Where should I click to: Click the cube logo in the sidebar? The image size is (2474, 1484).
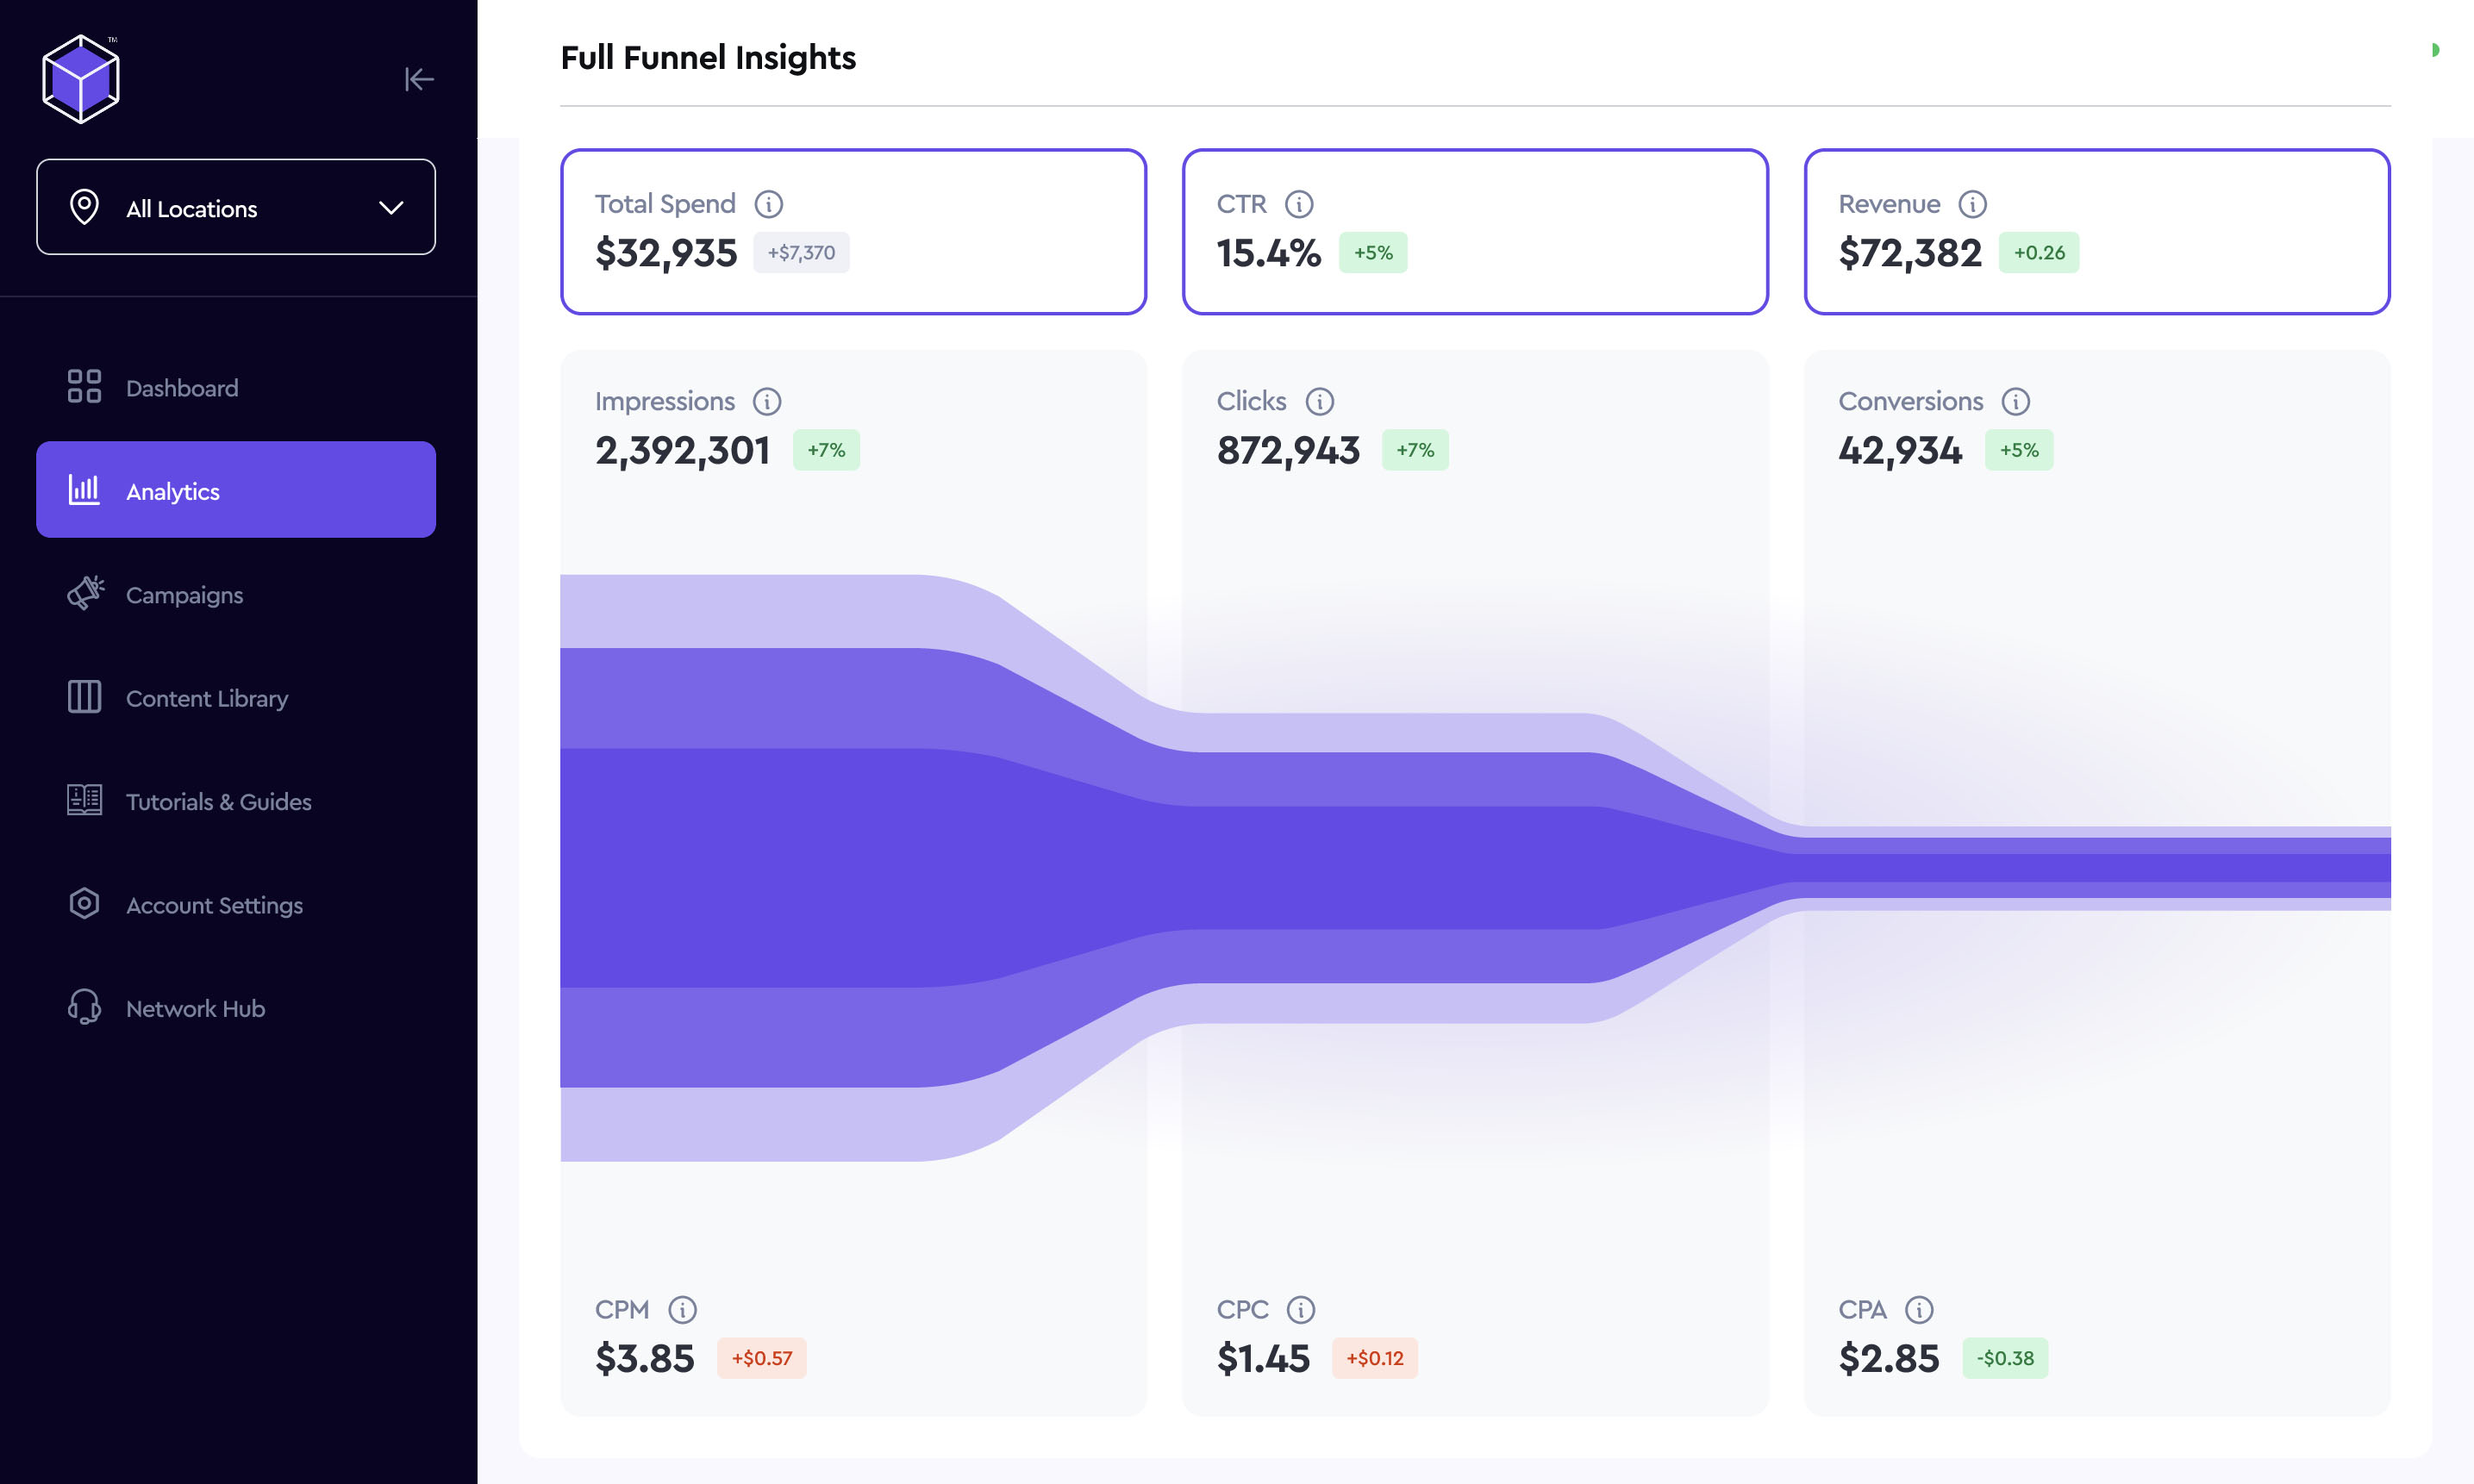pos(81,79)
